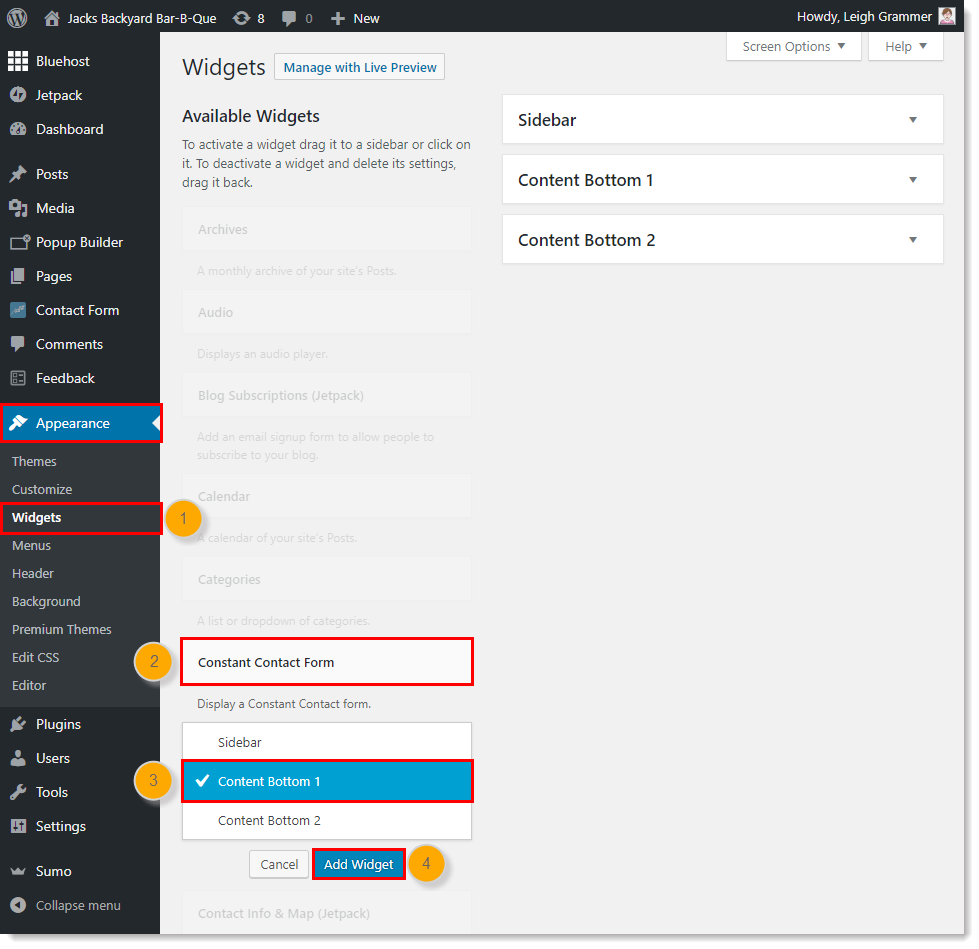Select Contact Info & Map (Jetpack) widget

pos(327,913)
